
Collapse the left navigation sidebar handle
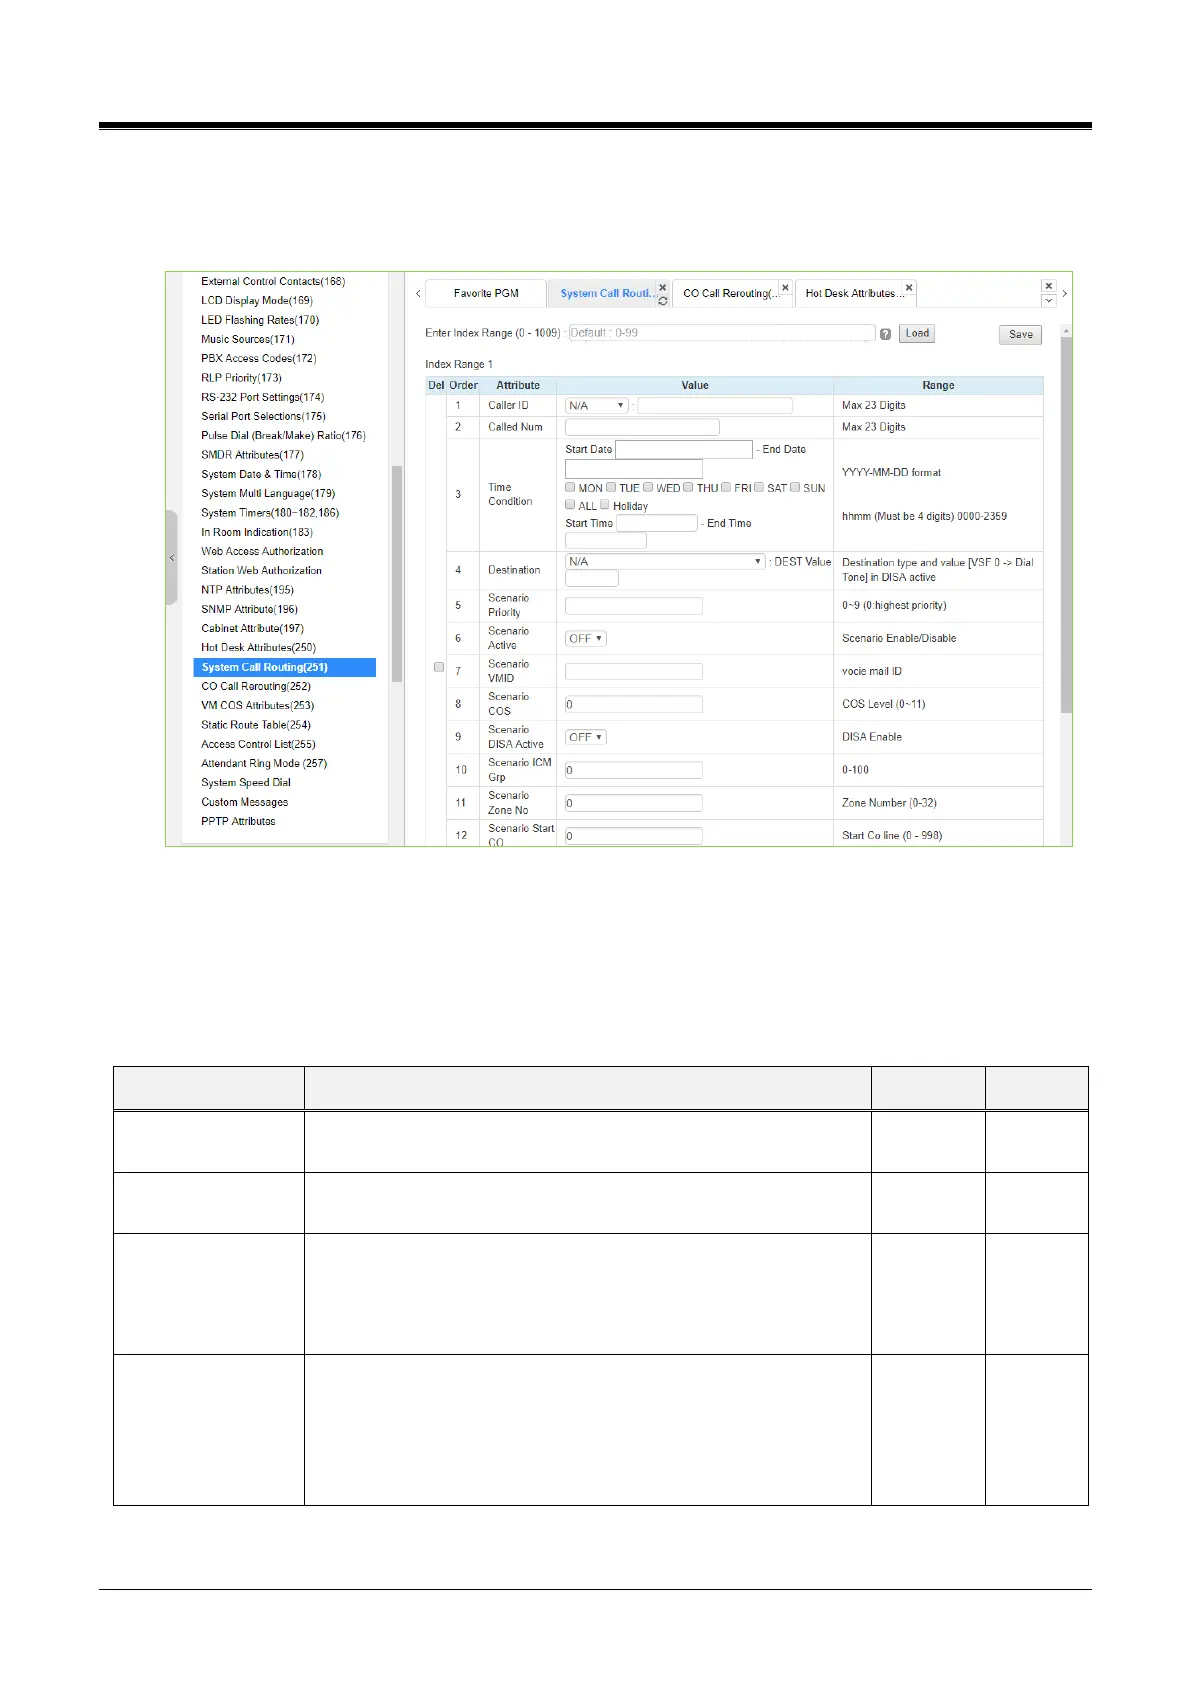pyautogui.click(x=171, y=557)
